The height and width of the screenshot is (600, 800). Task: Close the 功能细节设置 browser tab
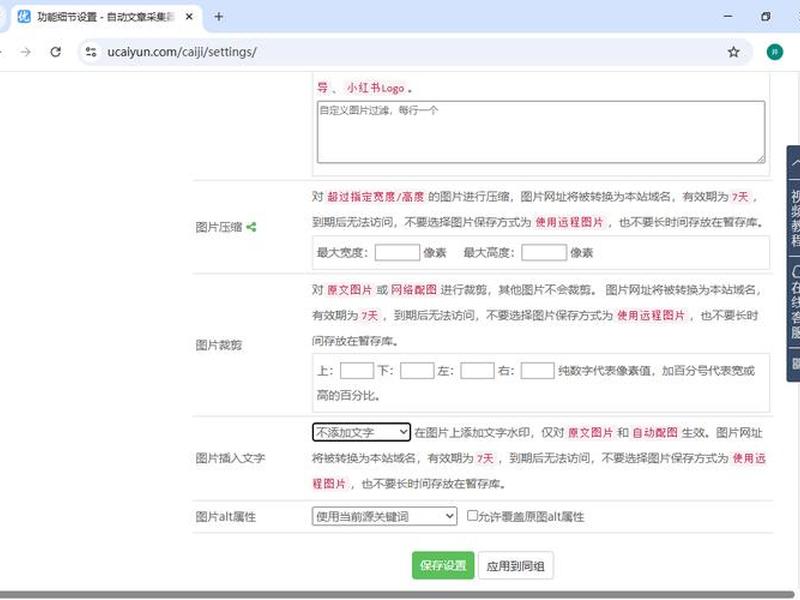pos(189,17)
